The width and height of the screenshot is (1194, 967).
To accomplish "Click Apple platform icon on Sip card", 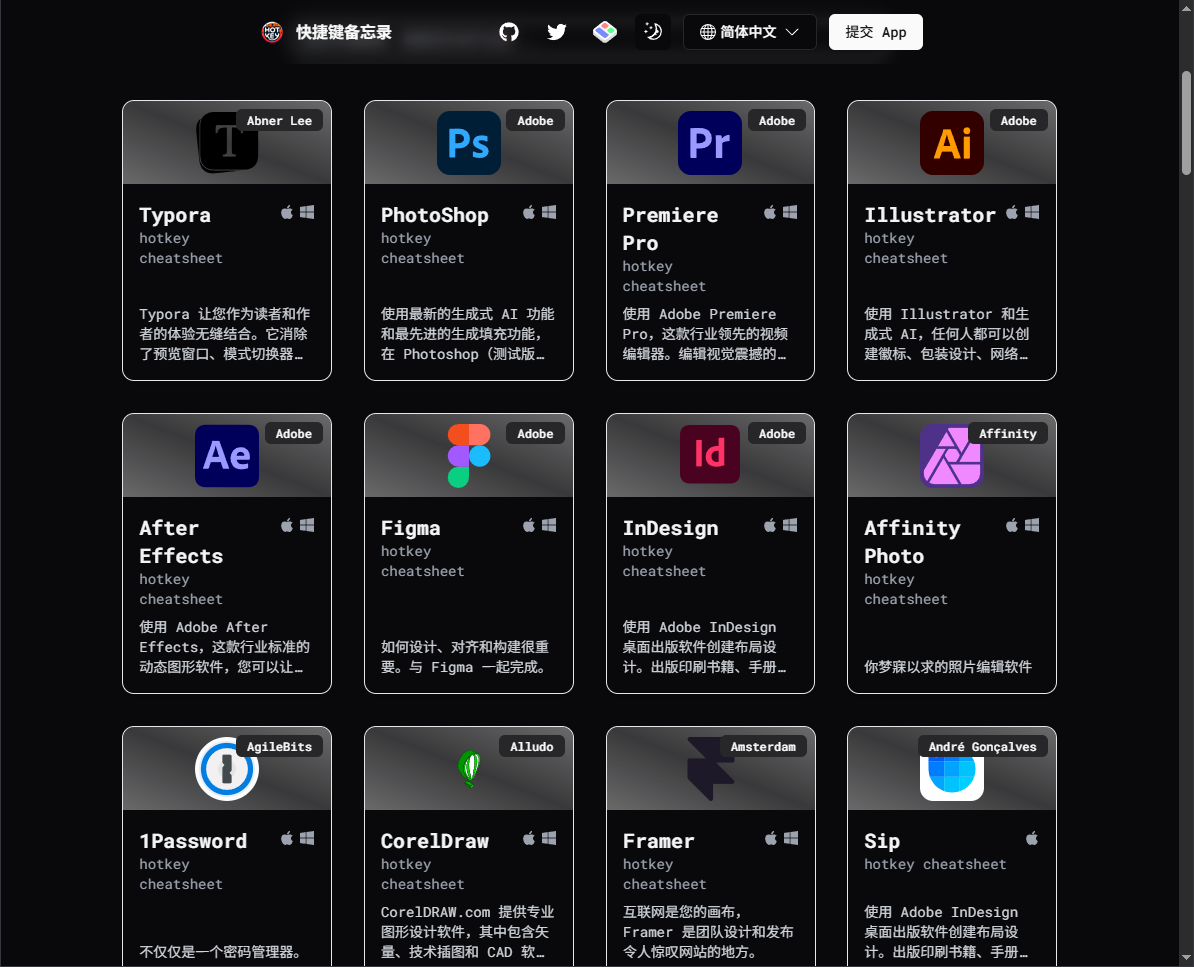I will coord(1032,838).
